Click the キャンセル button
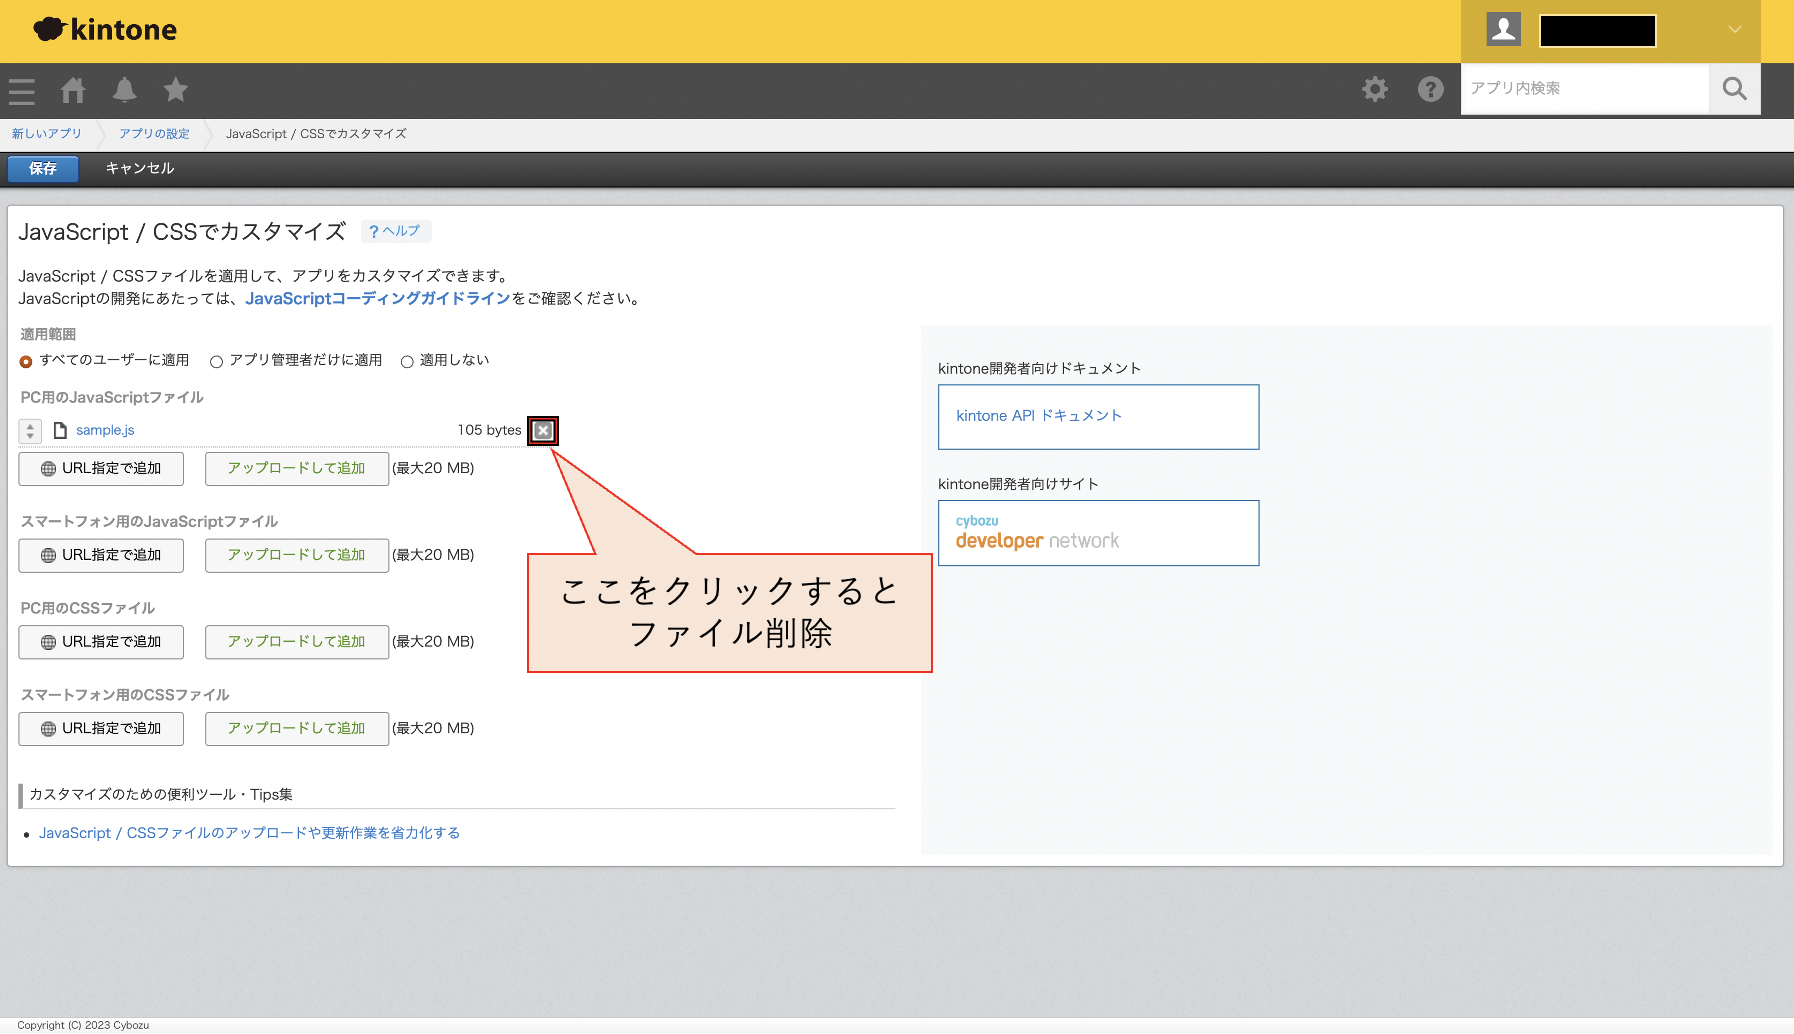Image resolution: width=1794 pixels, height=1034 pixels. tap(140, 169)
